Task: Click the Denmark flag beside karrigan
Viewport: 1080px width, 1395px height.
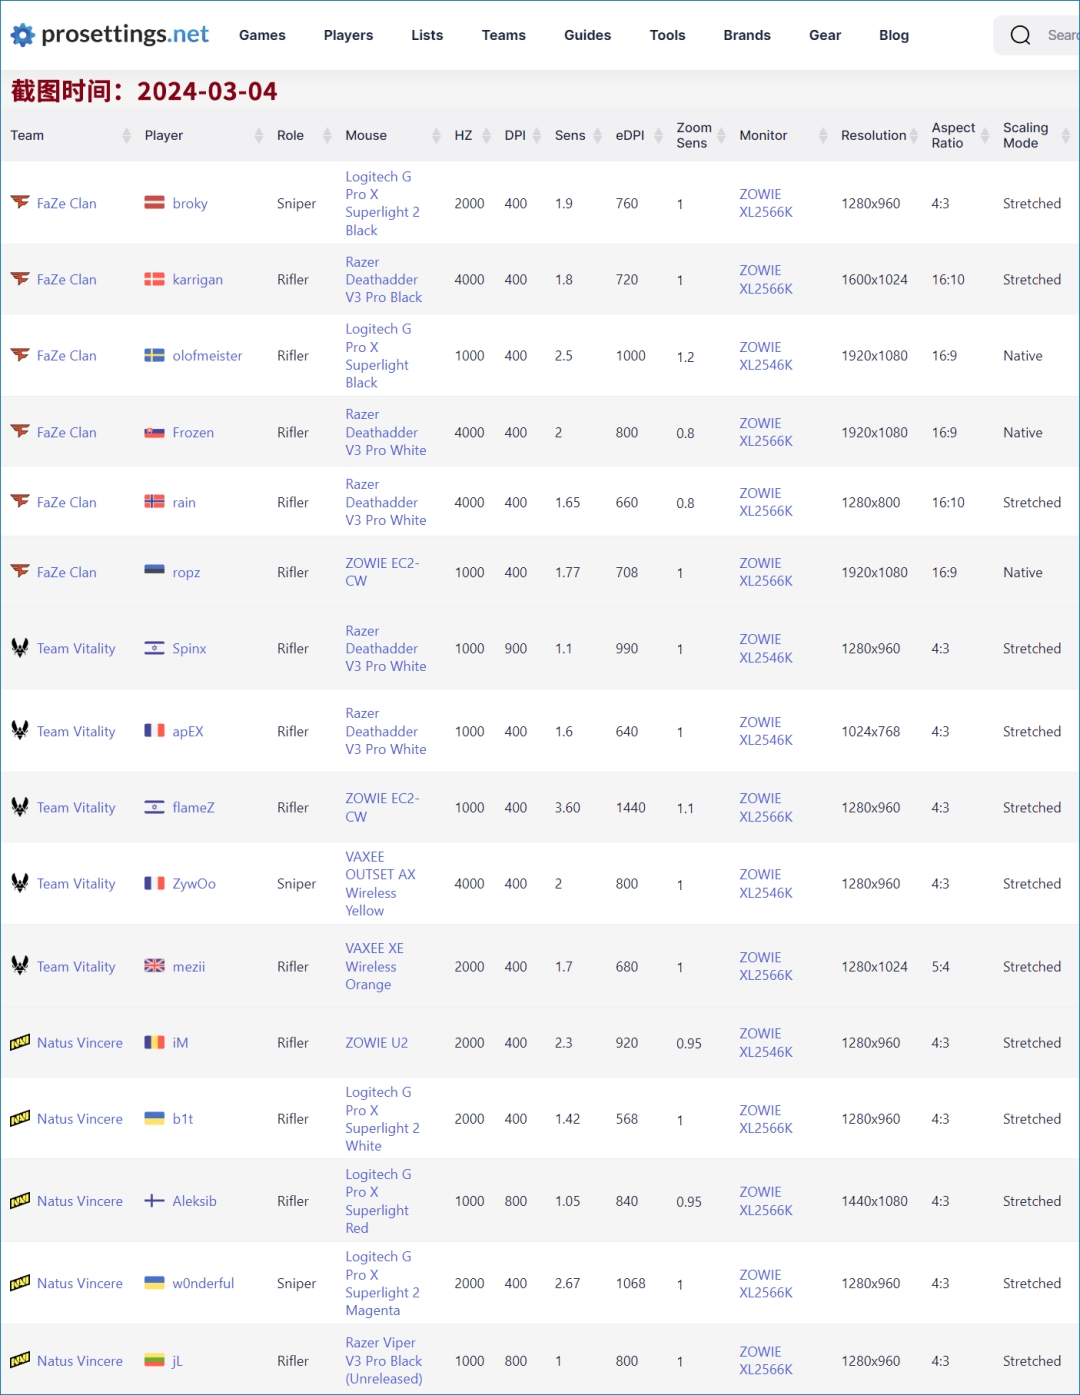Action: pos(154,279)
